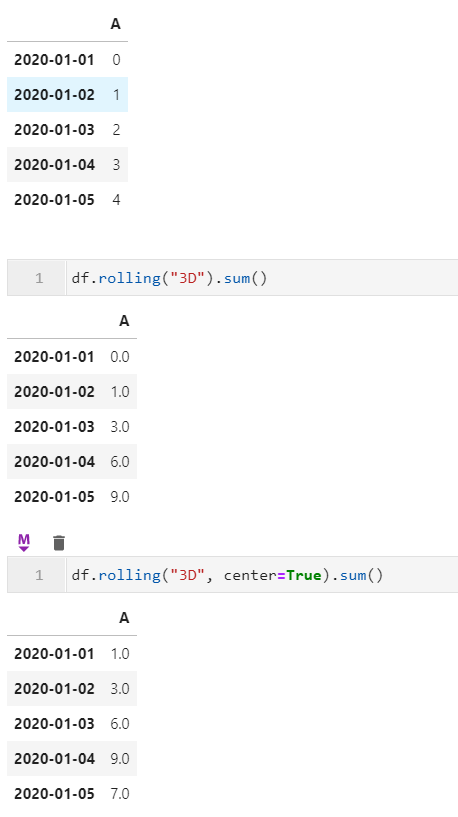
Task: Delete the cell with the trash icon
Action: click(x=59, y=543)
